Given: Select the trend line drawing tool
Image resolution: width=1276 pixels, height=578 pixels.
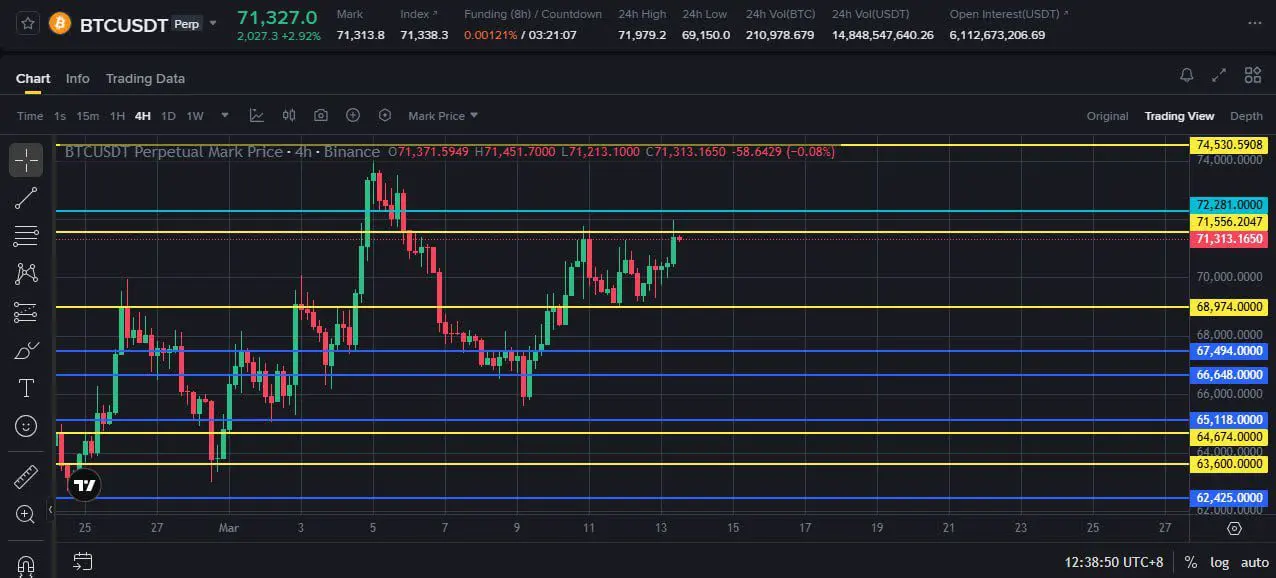Looking at the screenshot, I should tap(26, 198).
